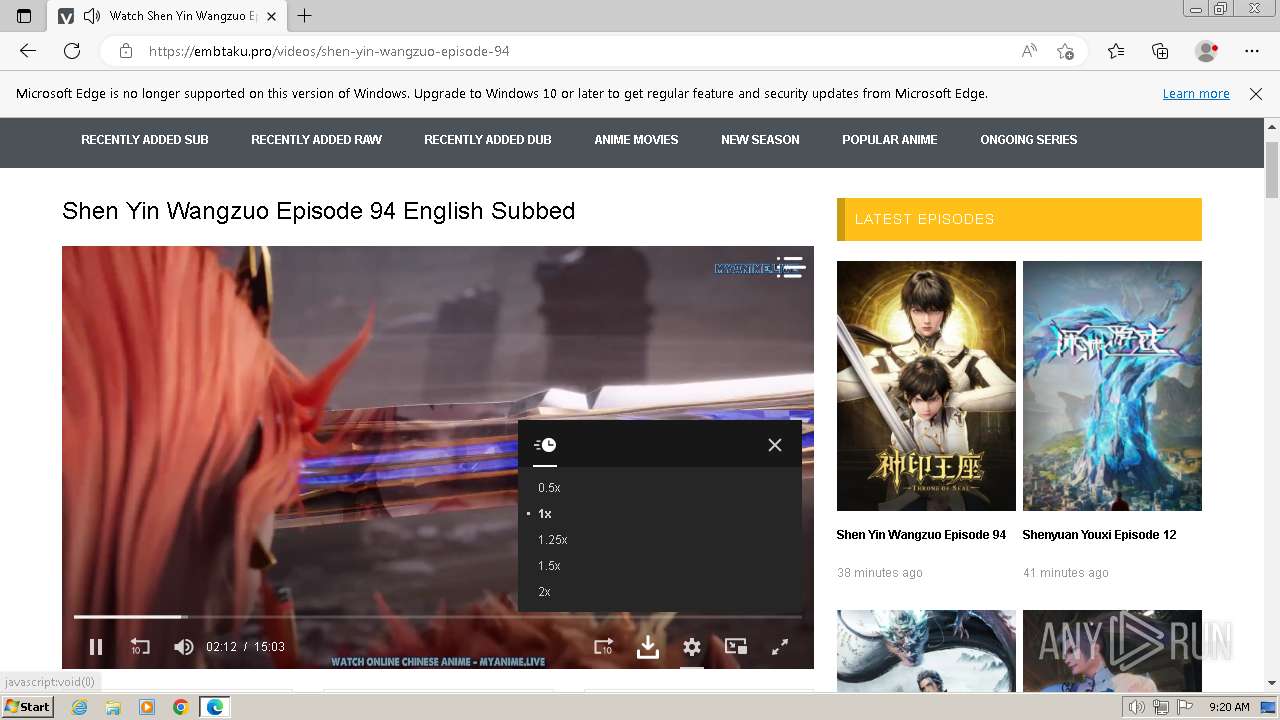
Task: Open Edge Settings and more menu
Action: pyautogui.click(x=1252, y=51)
